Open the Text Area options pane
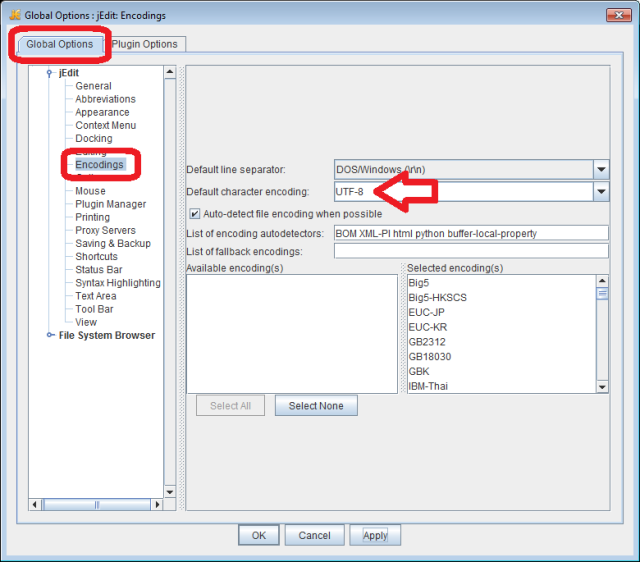Screen dimensions: 640x562 click(96, 296)
